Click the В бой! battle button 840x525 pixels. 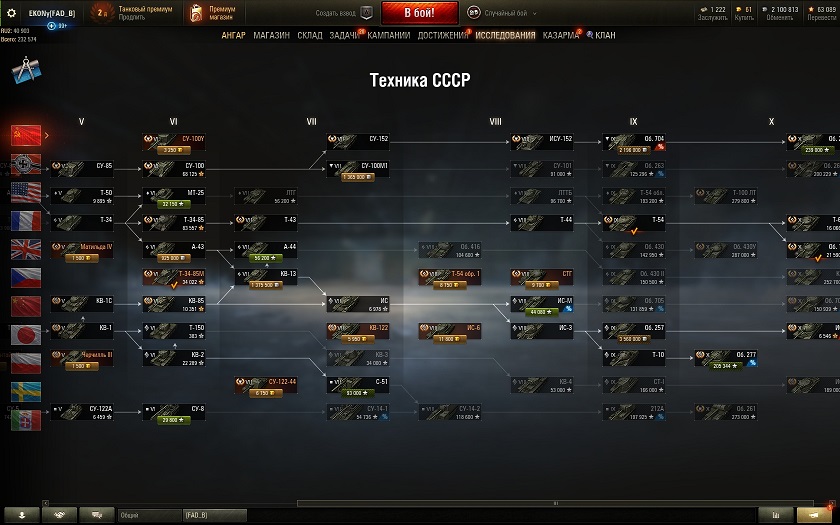click(x=420, y=13)
